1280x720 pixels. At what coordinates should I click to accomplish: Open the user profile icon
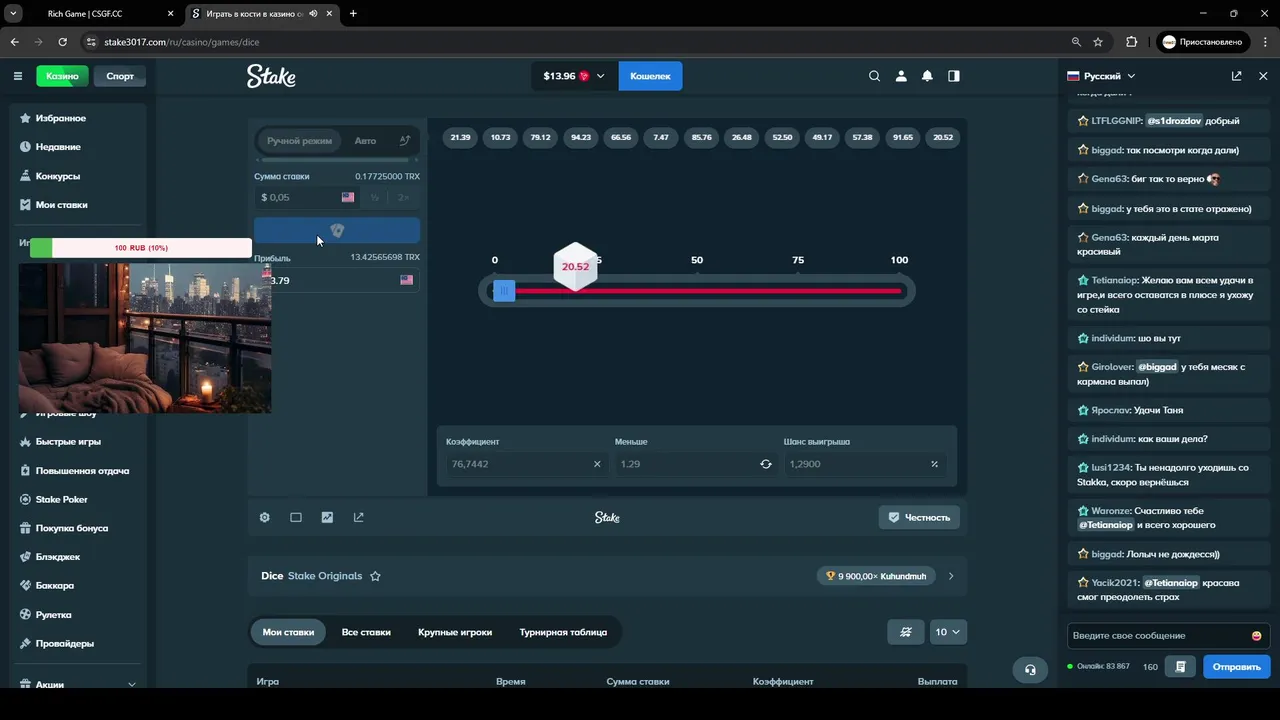click(901, 76)
